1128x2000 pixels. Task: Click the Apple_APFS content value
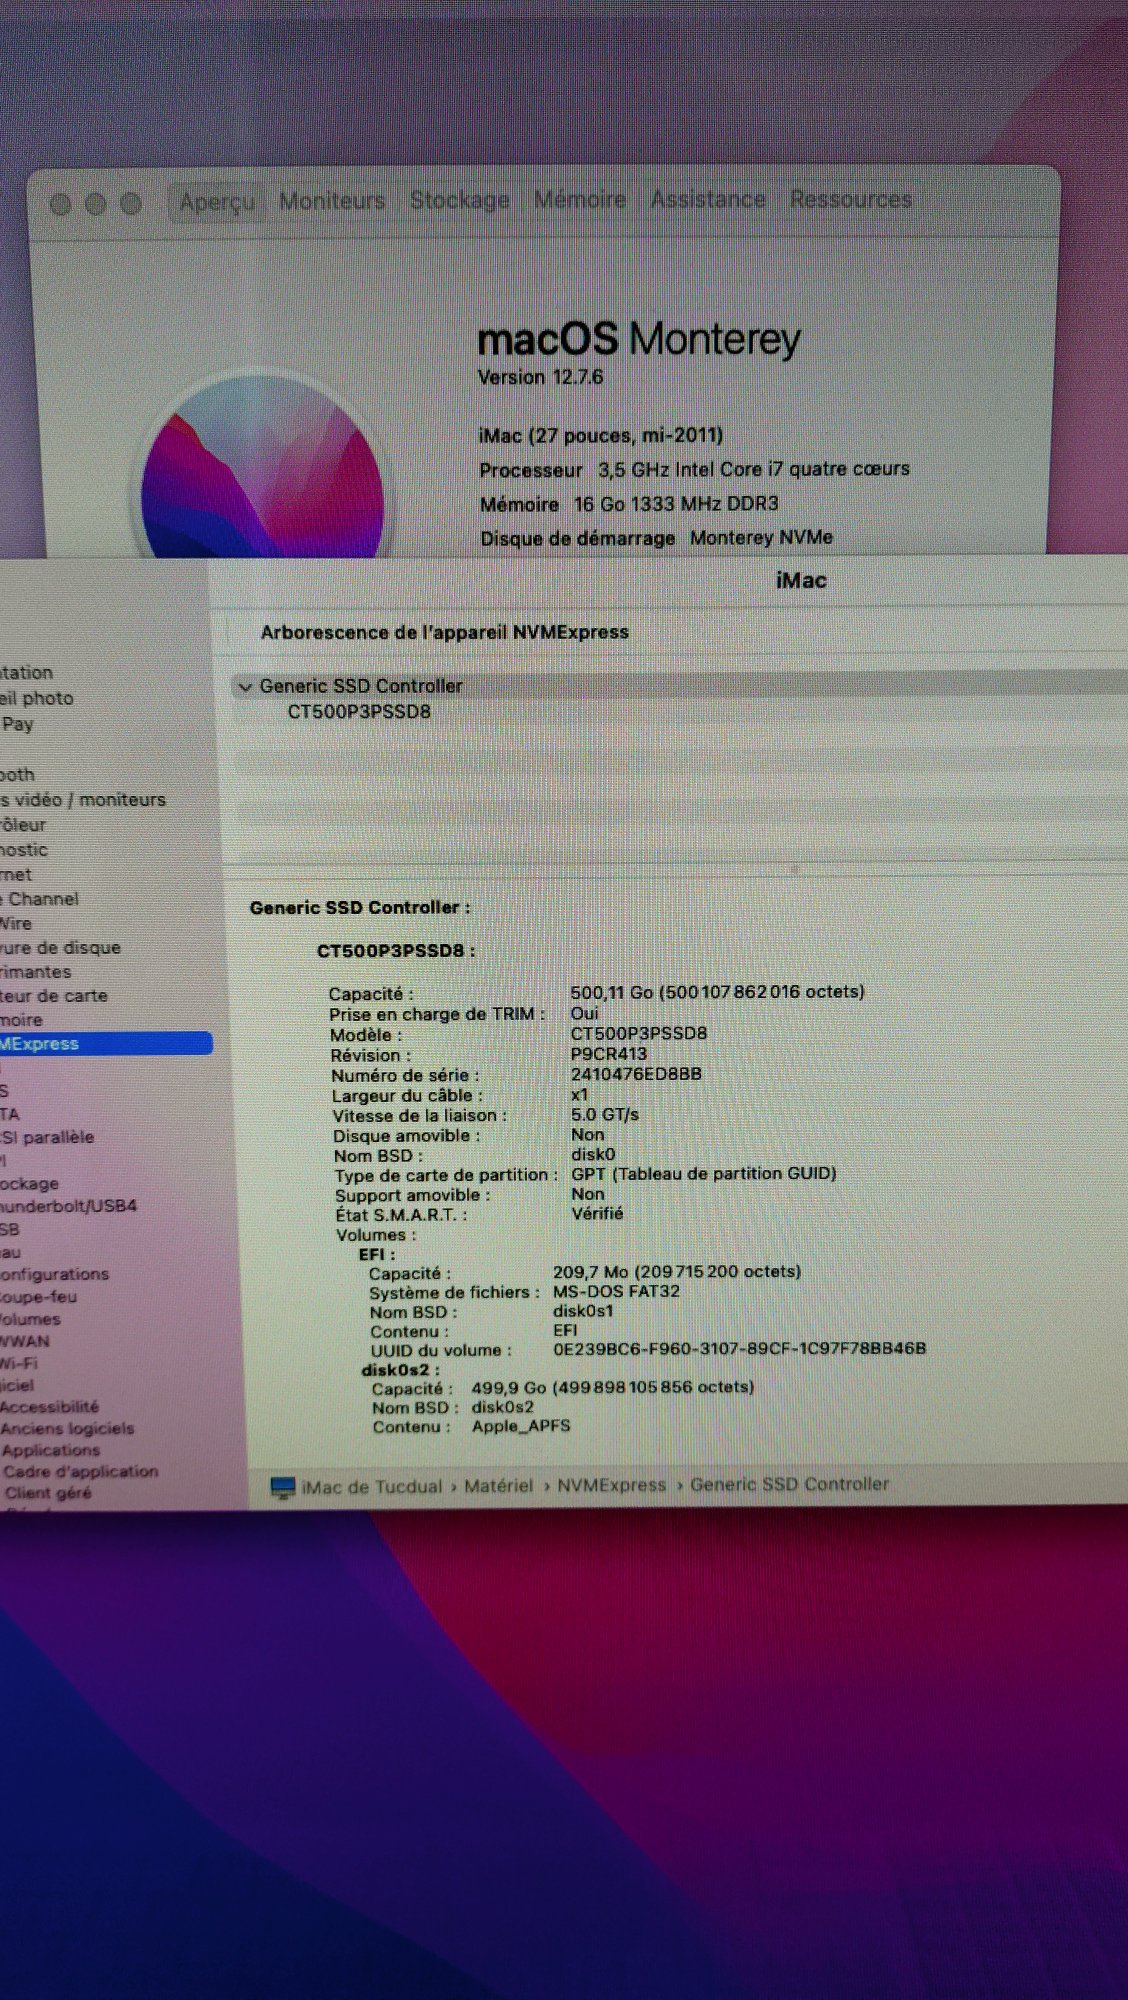pos(521,1426)
